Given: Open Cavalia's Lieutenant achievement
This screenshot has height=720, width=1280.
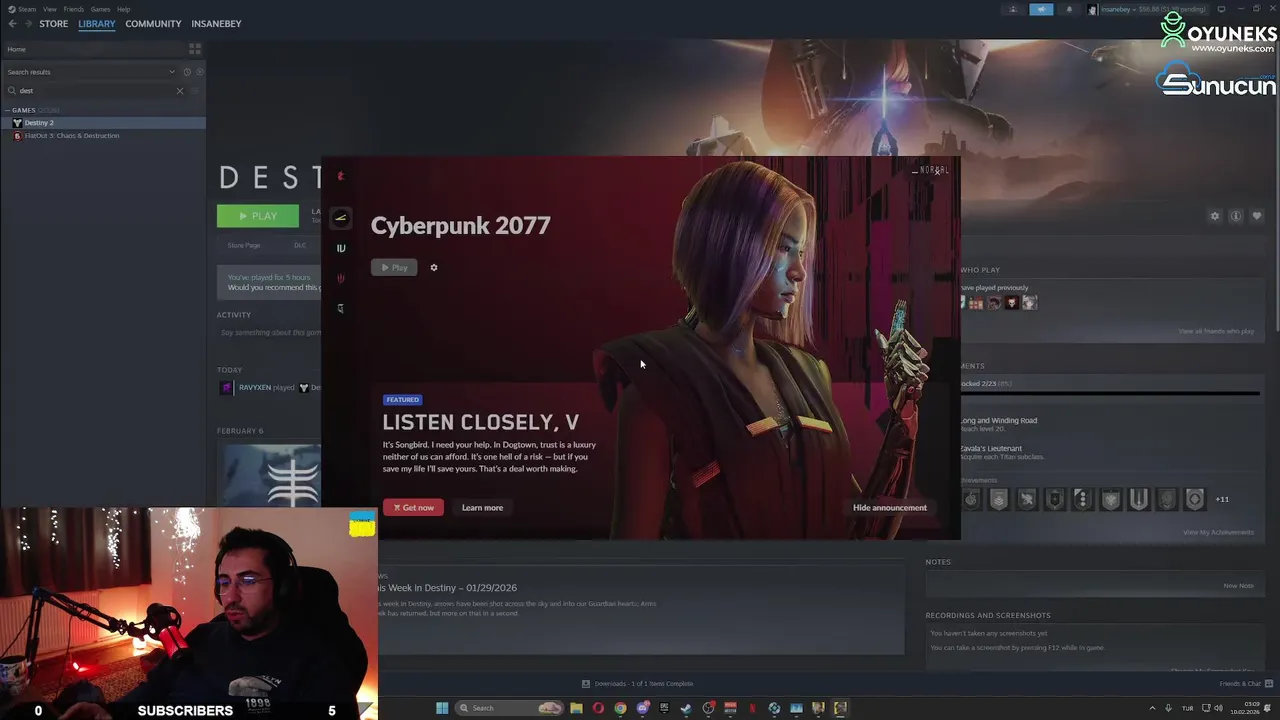Looking at the screenshot, I should pyautogui.click(x=990, y=449).
